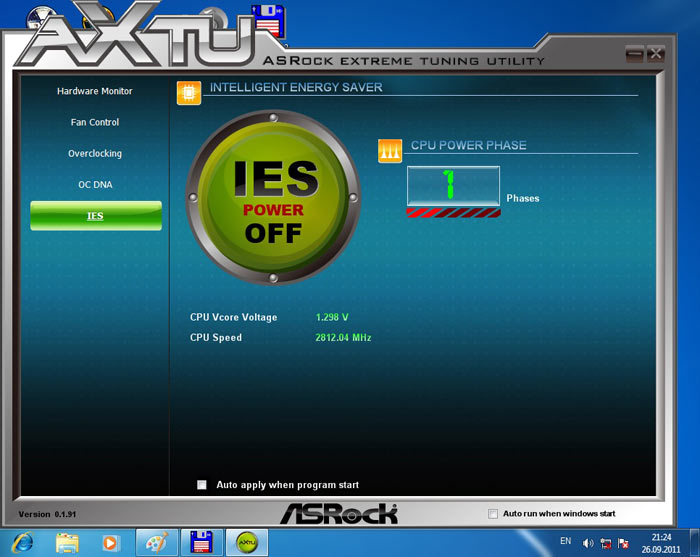Screen dimensions: 700x557
Task: Open the Fan Control section
Action: click(95, 122)
